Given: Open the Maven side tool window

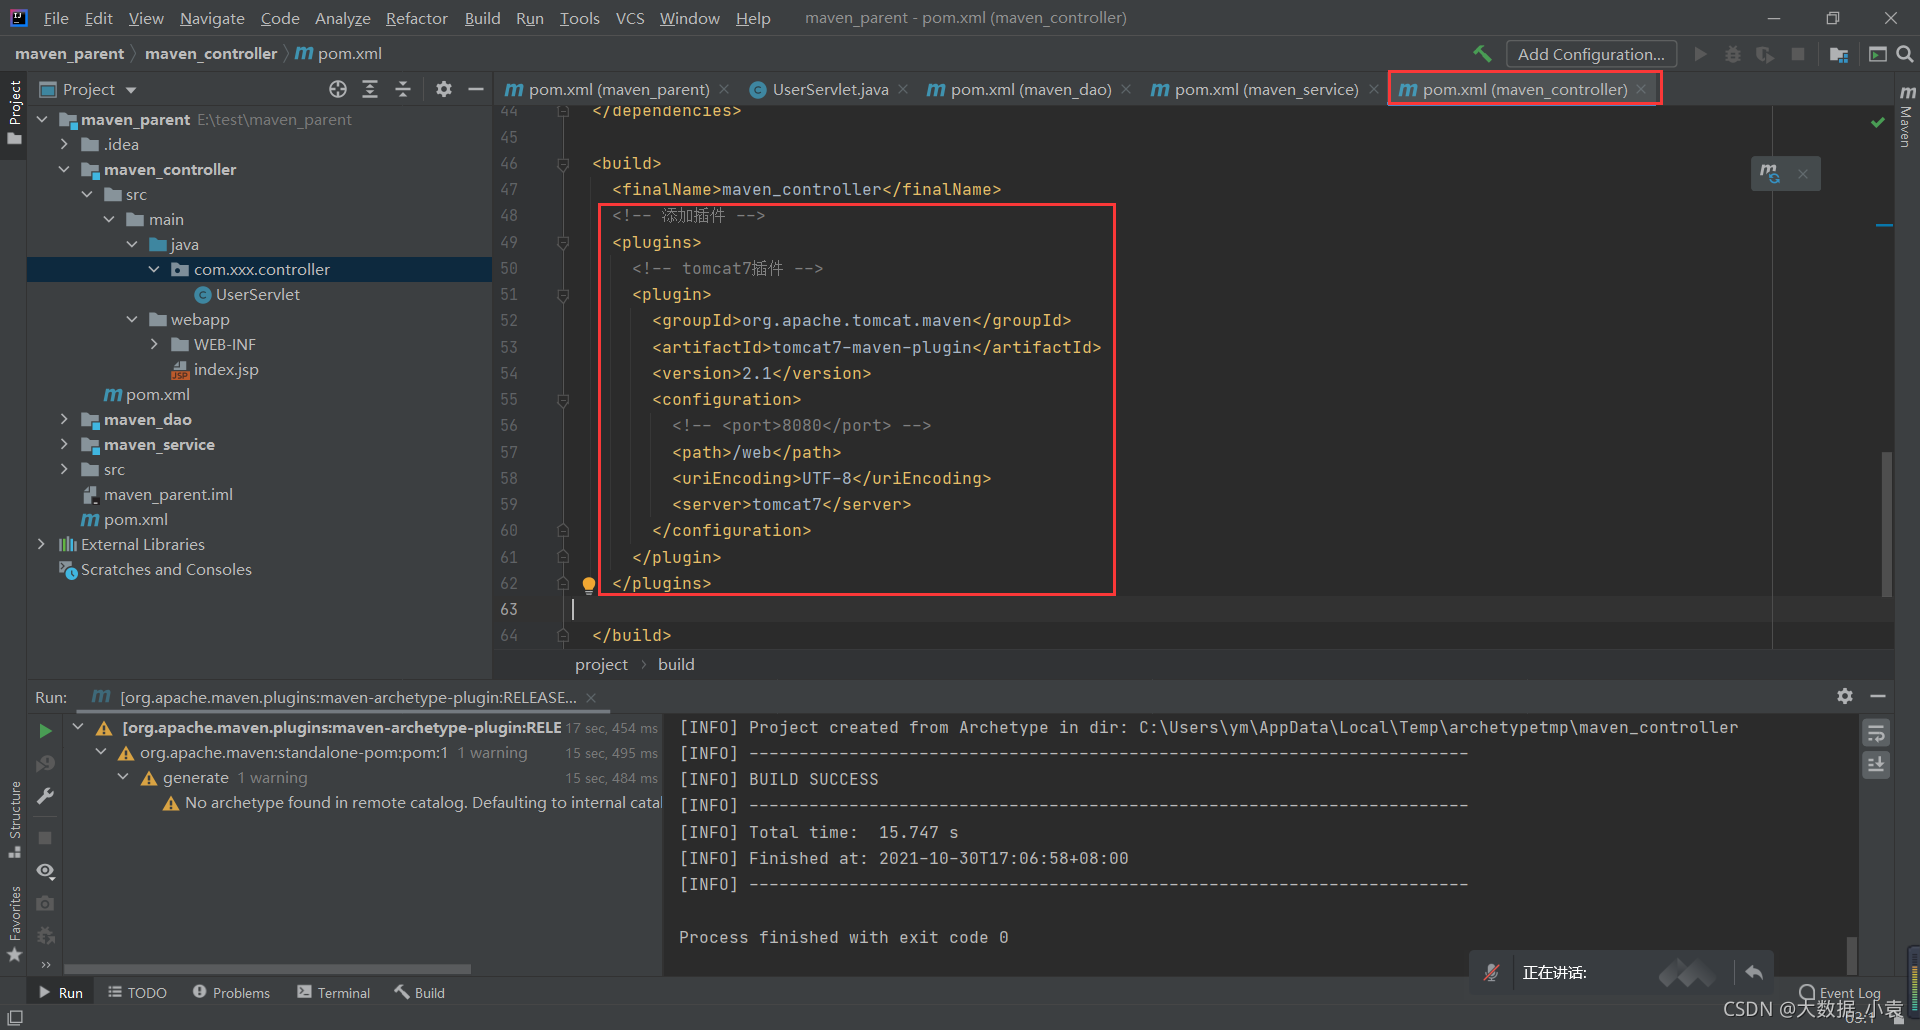Looking at the screenshot, I should [1907, 117].
